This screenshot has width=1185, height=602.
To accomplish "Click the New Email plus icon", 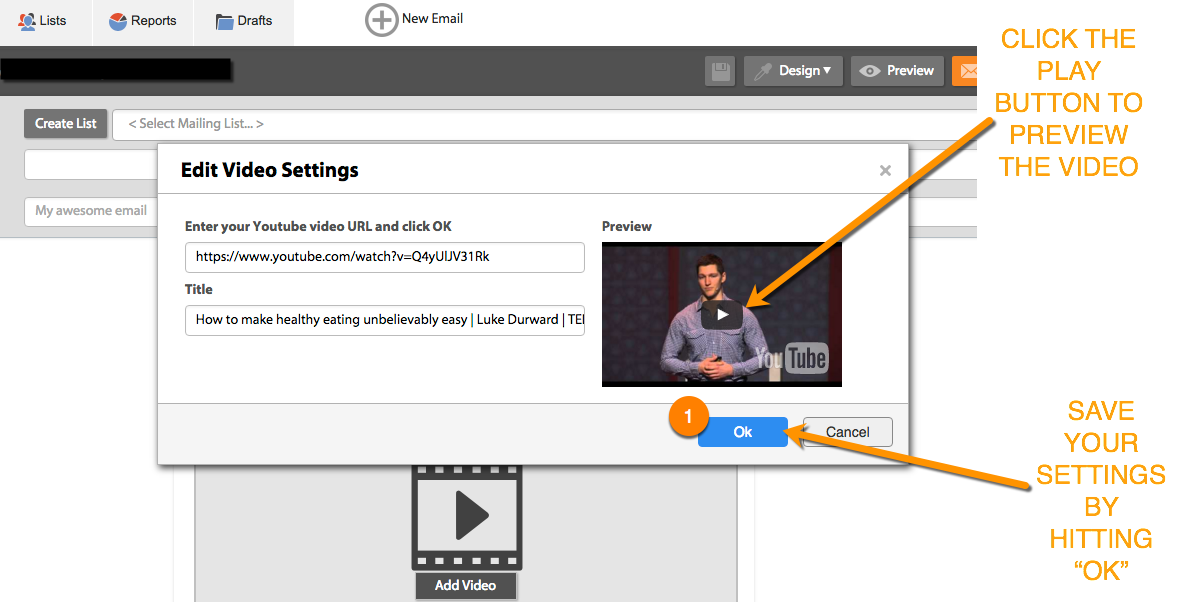I will [x=381, y=20].
